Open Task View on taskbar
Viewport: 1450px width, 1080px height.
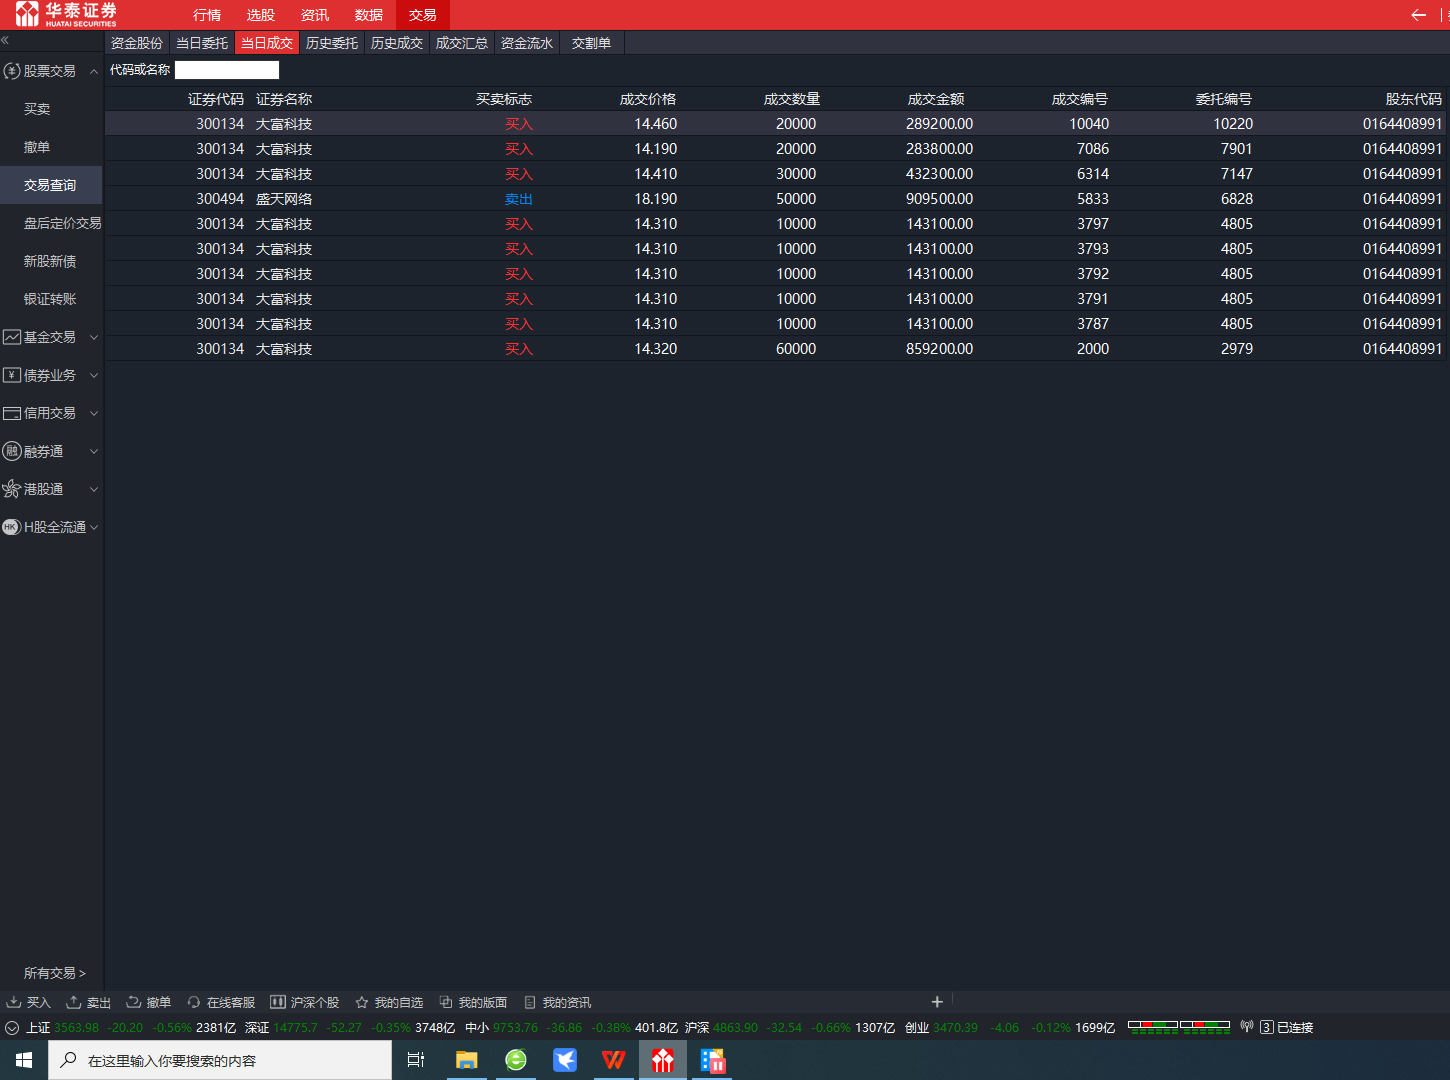[x=416, y=1060]
